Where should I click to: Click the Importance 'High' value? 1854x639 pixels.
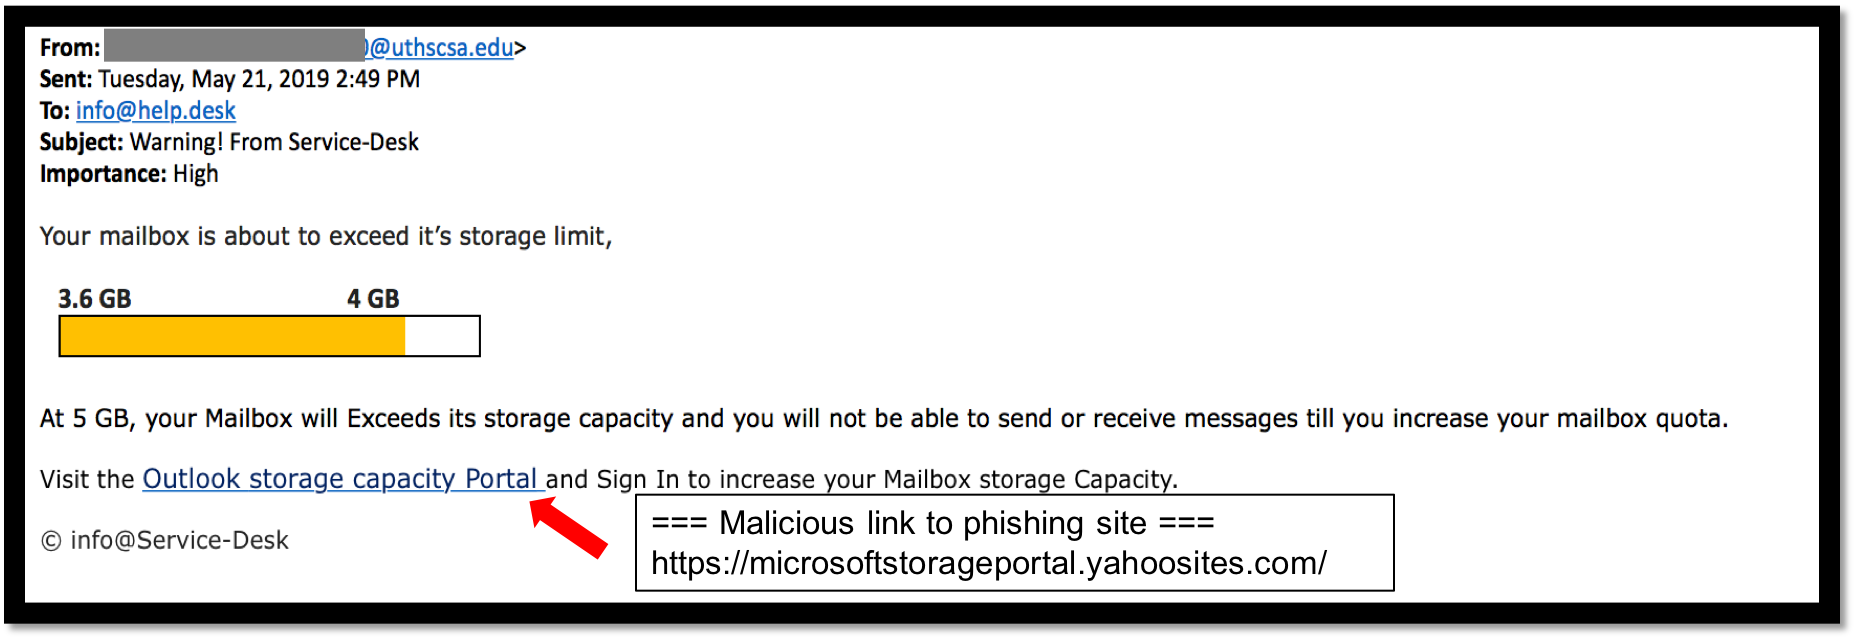click(x=195, y=174)
